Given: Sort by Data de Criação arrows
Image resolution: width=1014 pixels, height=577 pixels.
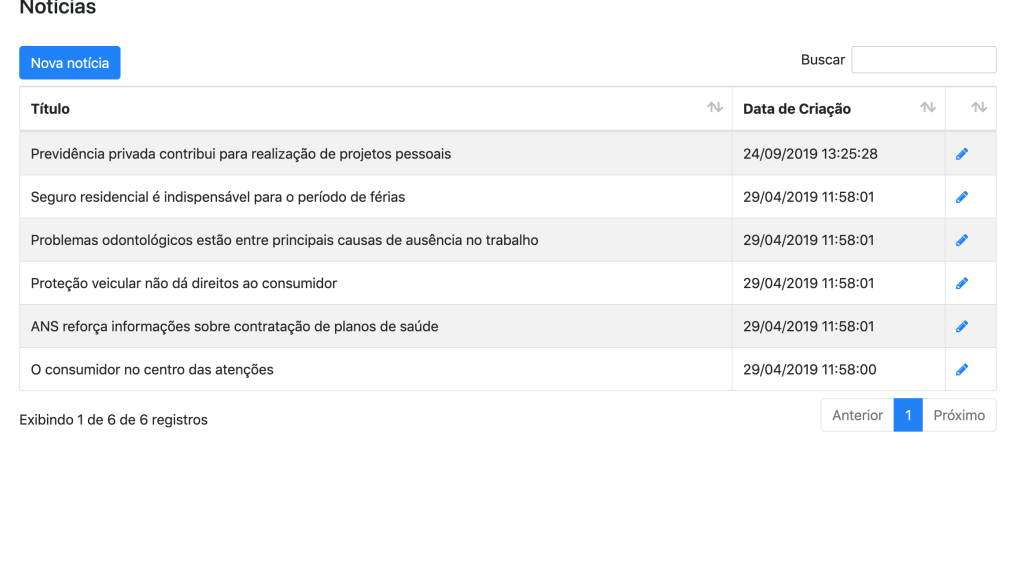Looking at the screenshot, I should click(928, 107).
